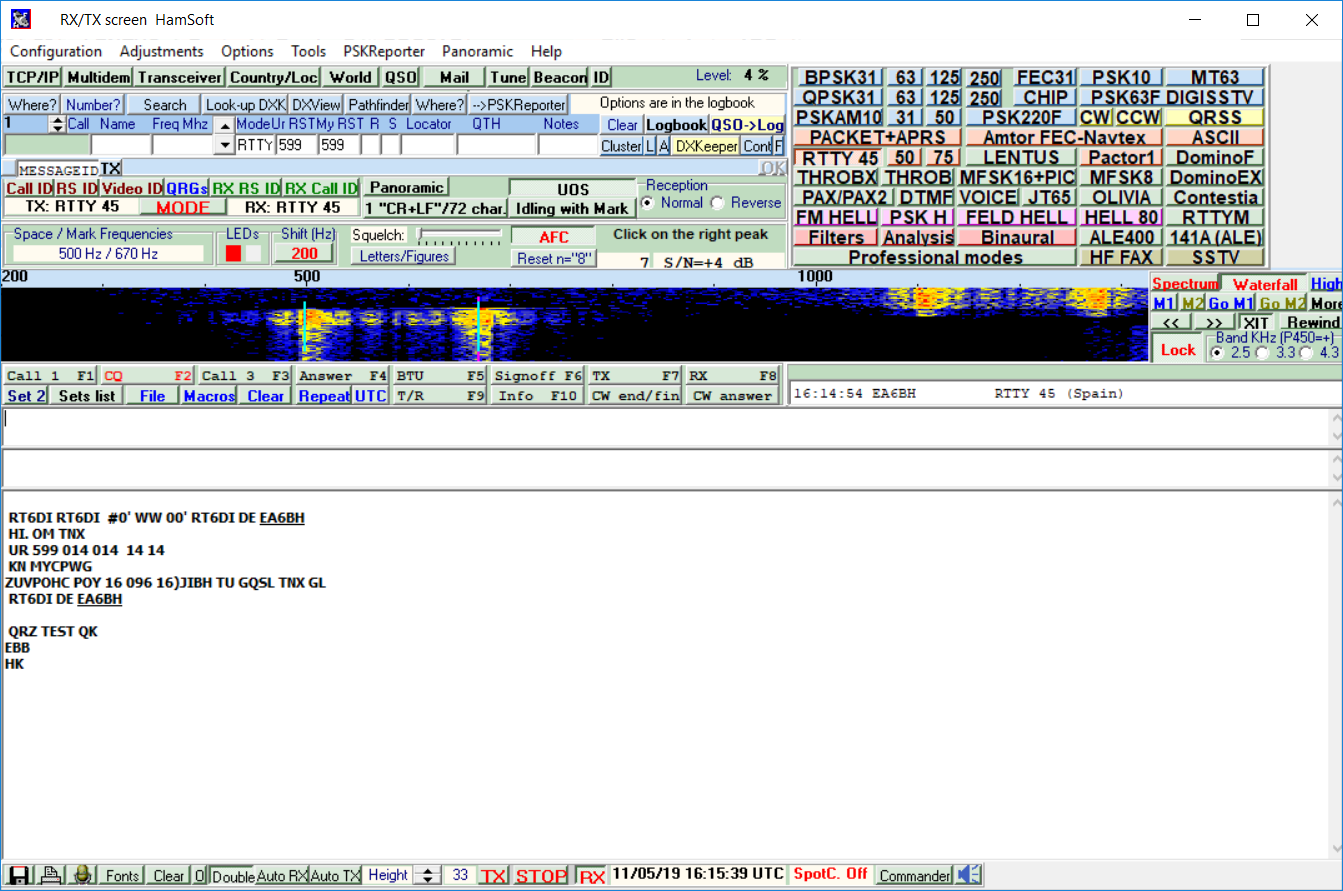The height and width of the screenshot is (891, 1343).
Task: Click the transmit text input area
Action: click(x=664, y=427)
